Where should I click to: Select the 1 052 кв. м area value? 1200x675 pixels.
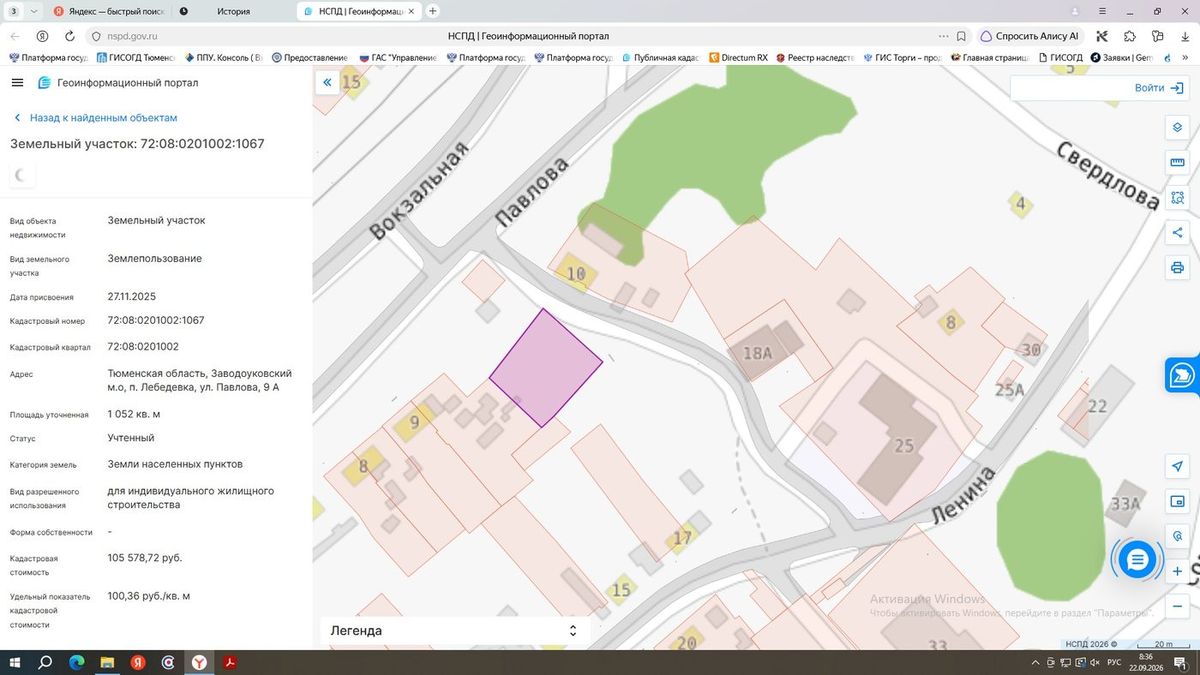(134, 414)
